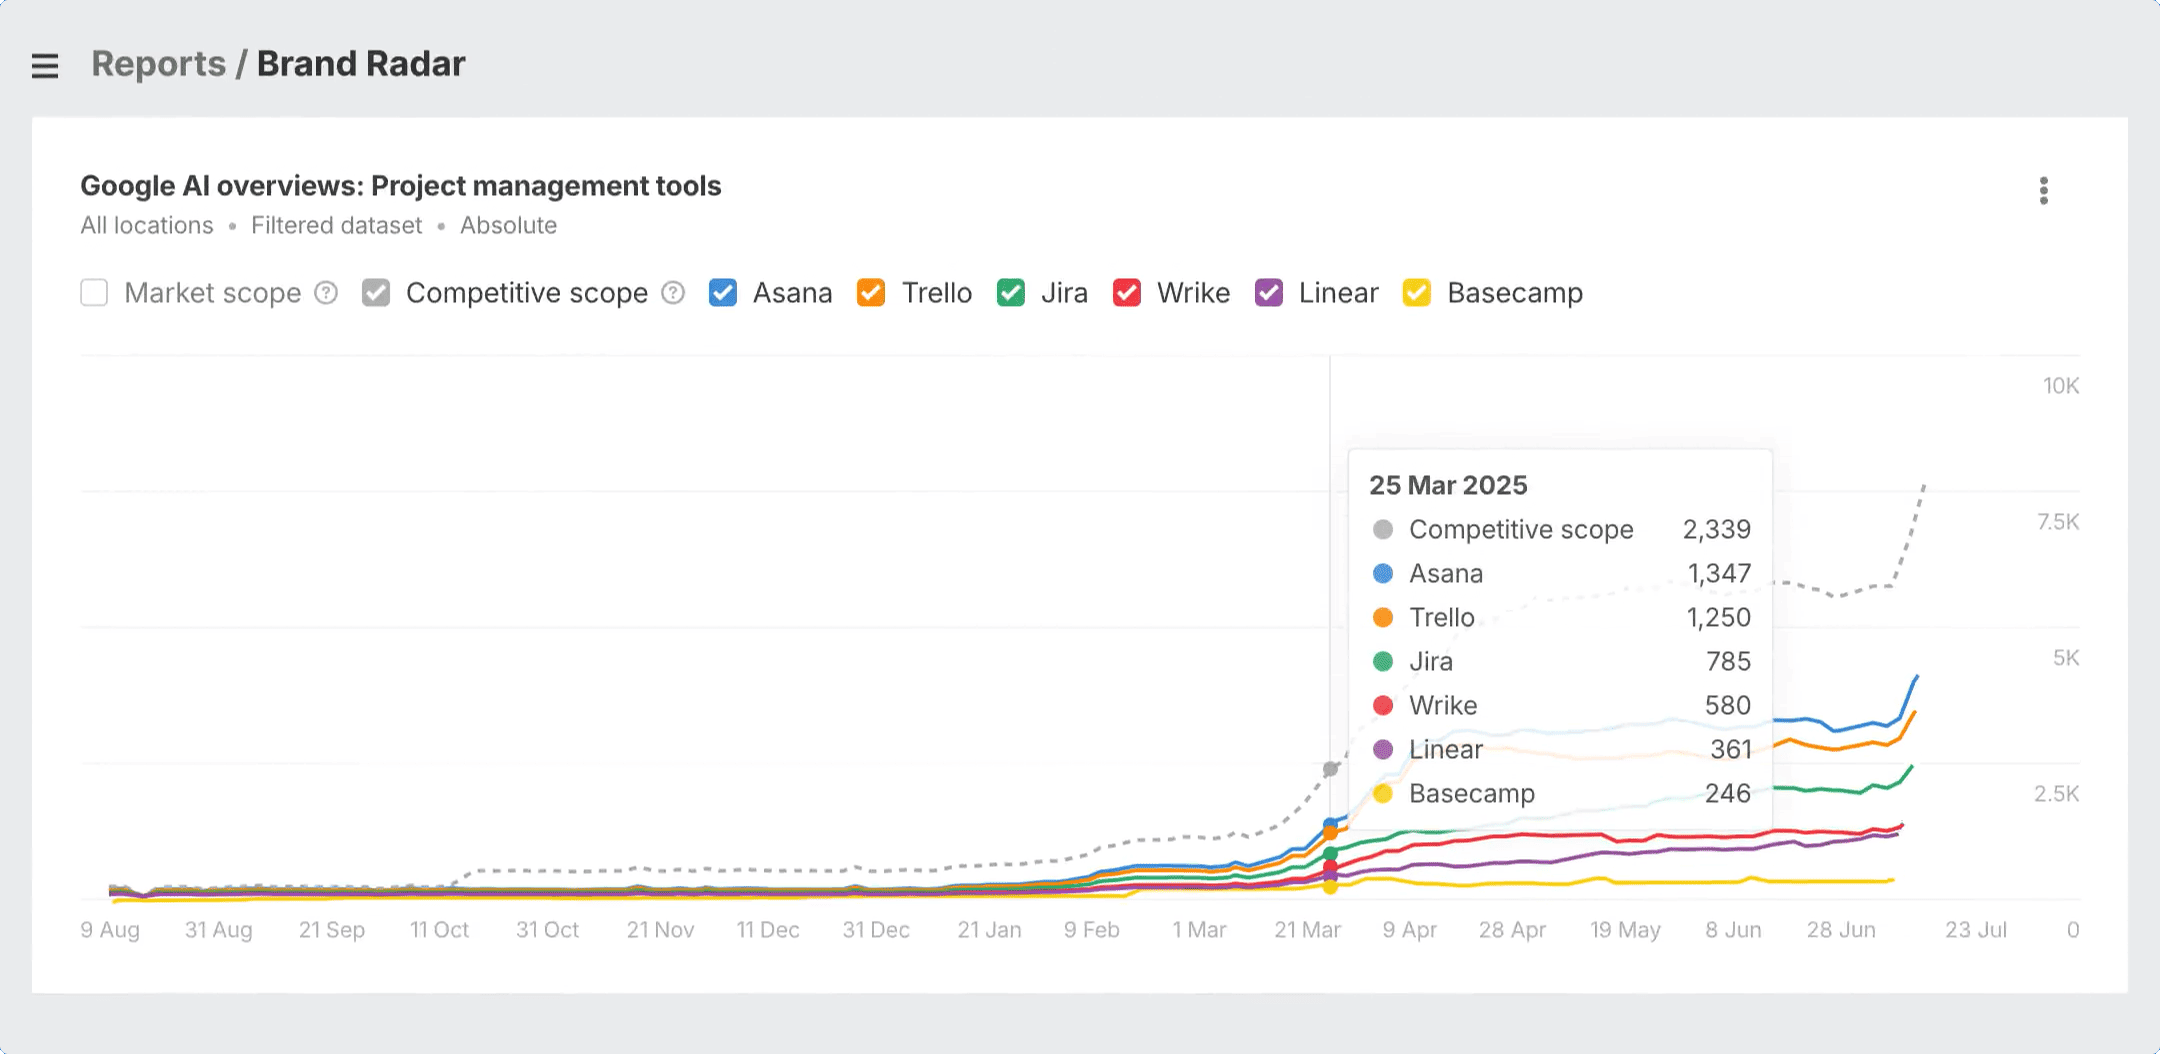Click the '9 Aug' x-axis label
This screenshot has height=1054, width=2160.
point(110,930)
